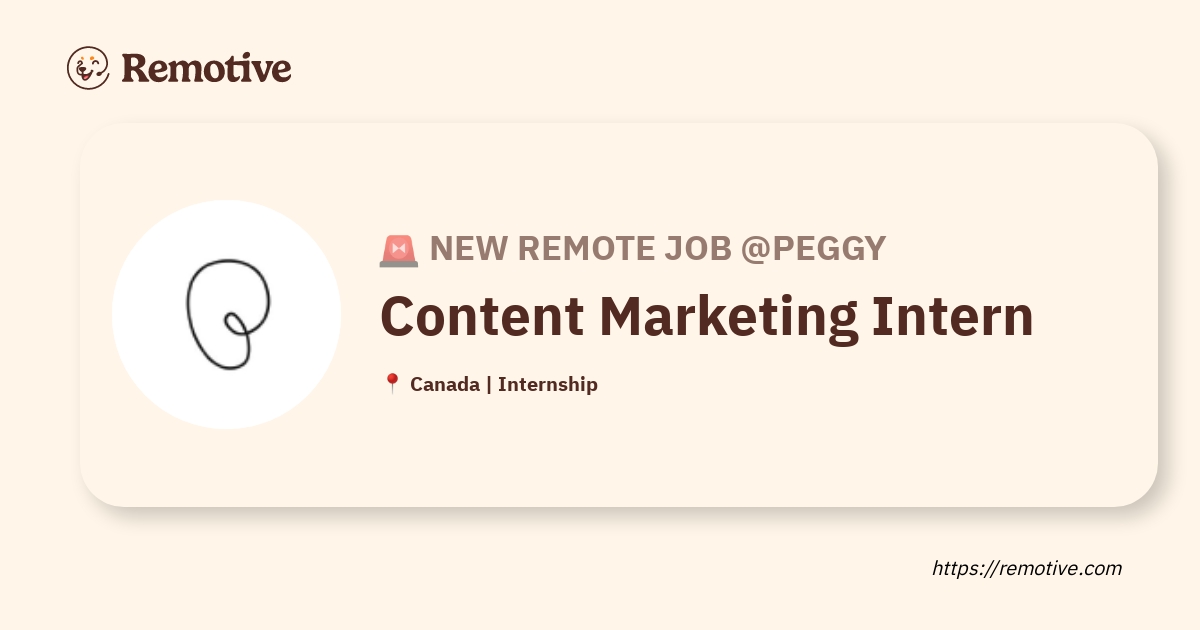
Task: Click the word Content in job title
Action: (x=482, y=315)
